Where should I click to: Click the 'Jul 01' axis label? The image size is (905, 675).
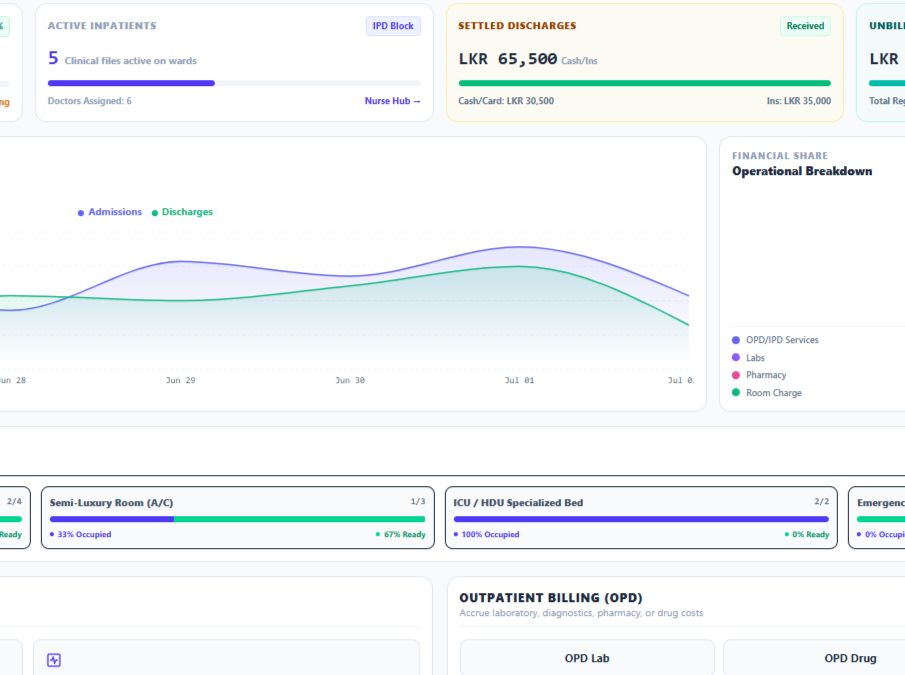pyautogui.click(x=519, y=380)
